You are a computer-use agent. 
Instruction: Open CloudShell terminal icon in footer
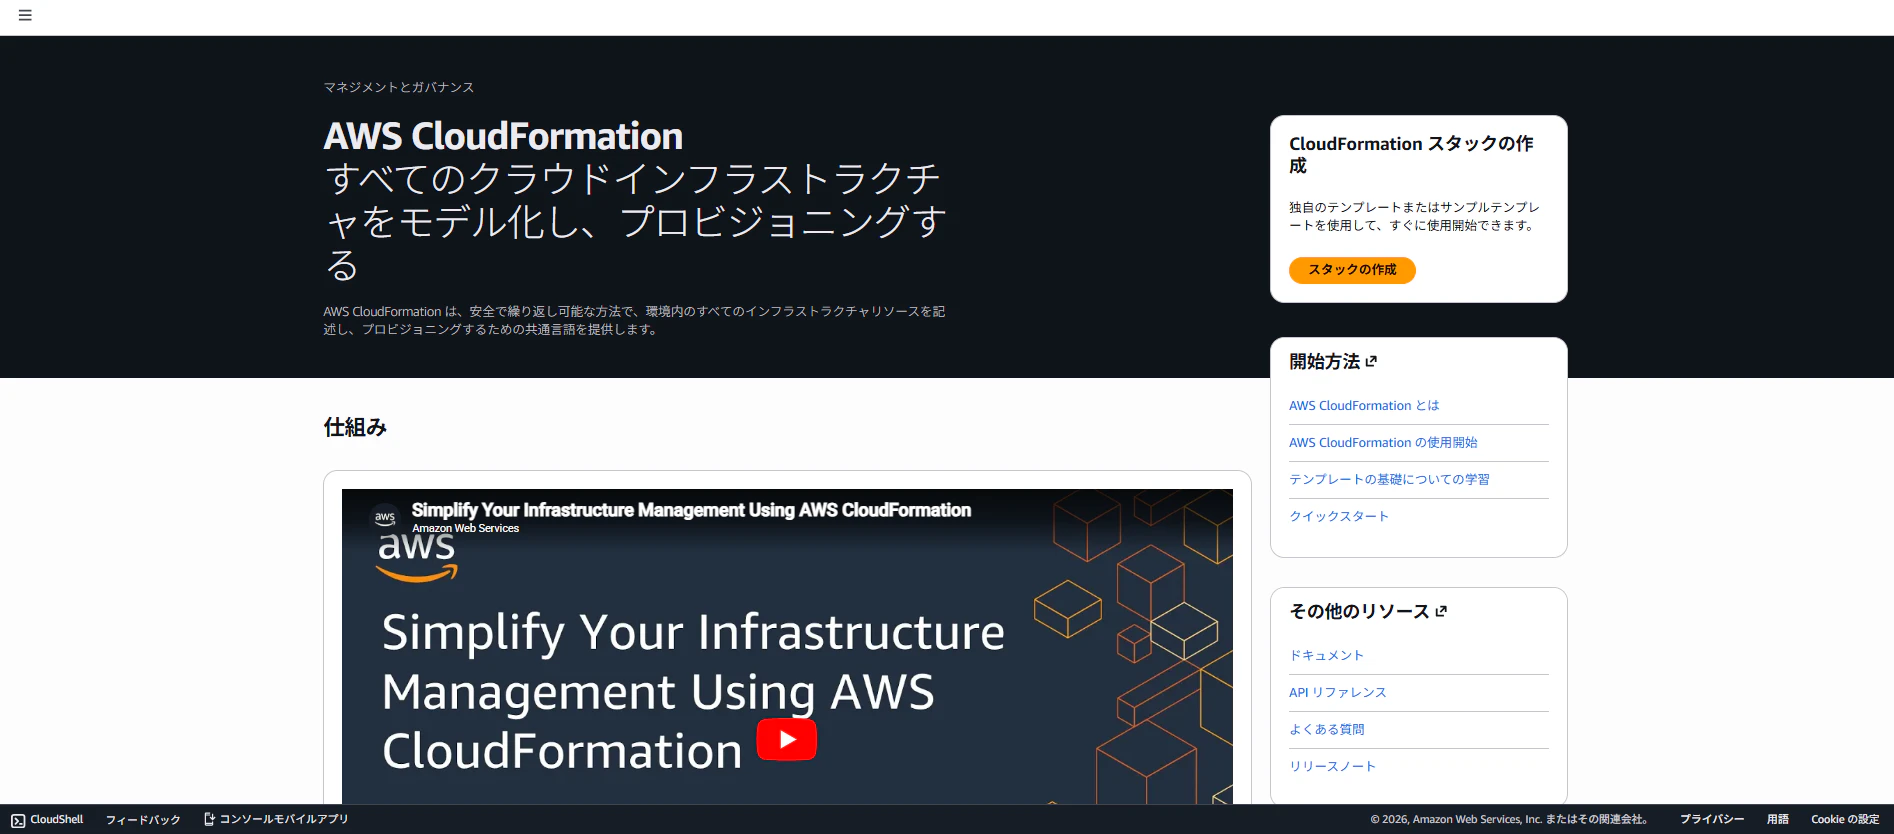click(x=18, y=820)
